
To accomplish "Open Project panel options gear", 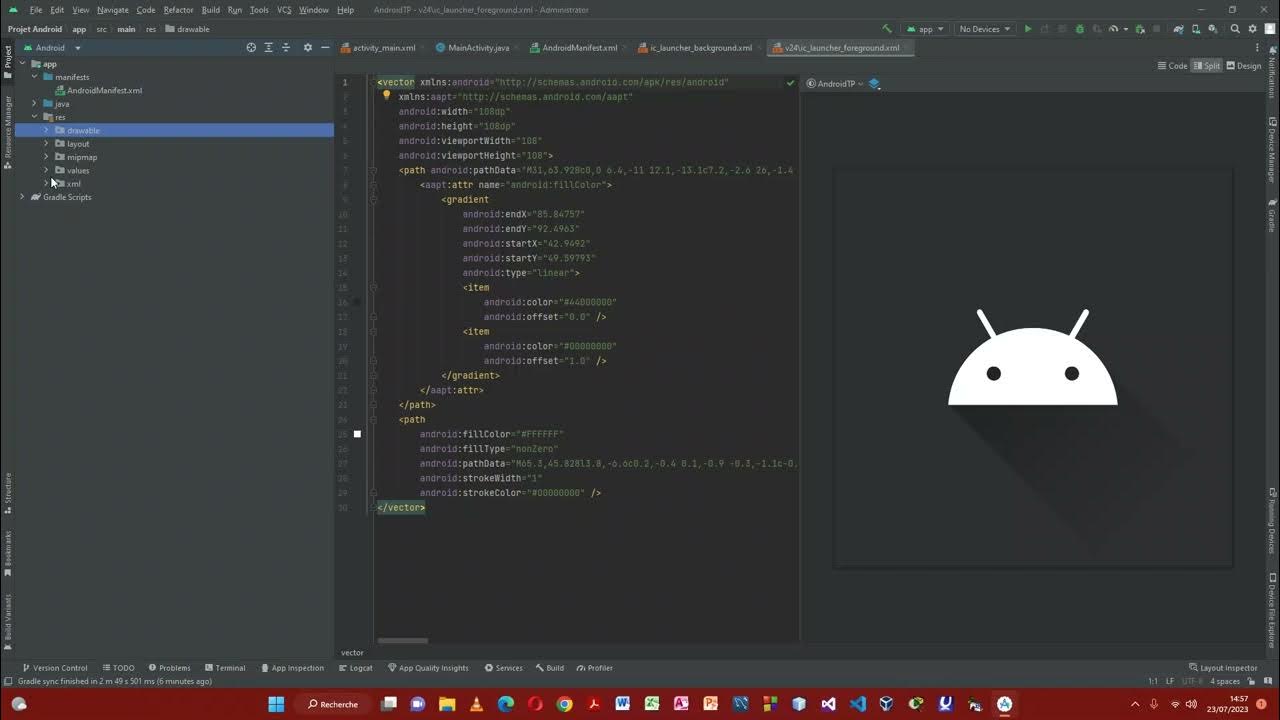I will (308, 47).
